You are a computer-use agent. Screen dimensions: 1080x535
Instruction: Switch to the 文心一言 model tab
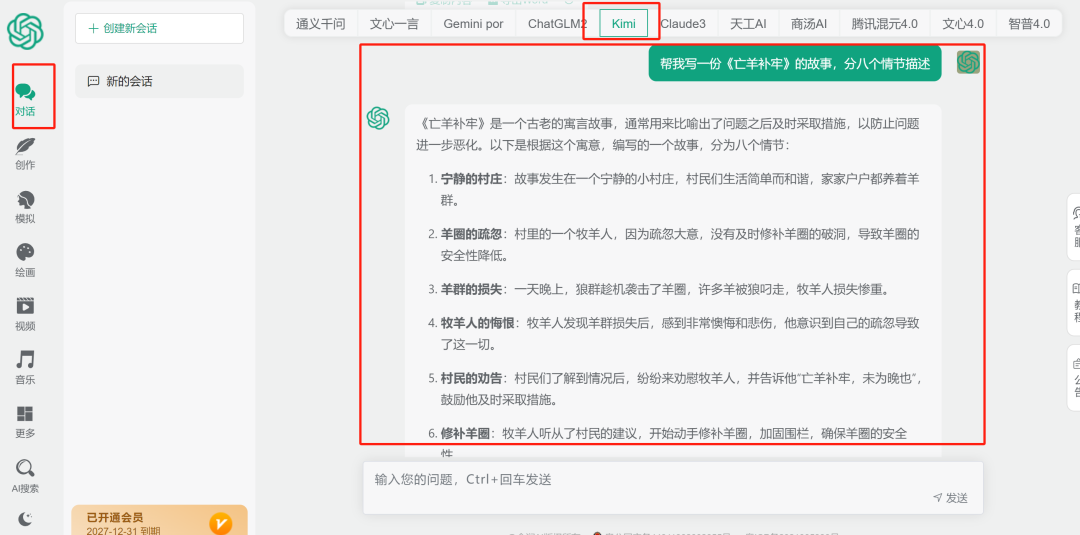[394, 24]
